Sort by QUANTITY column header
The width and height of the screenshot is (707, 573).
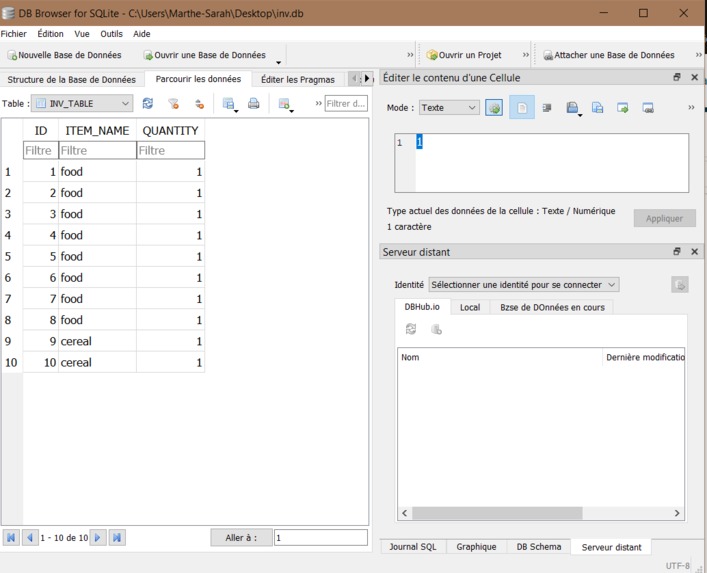click(x=170, y=131)
